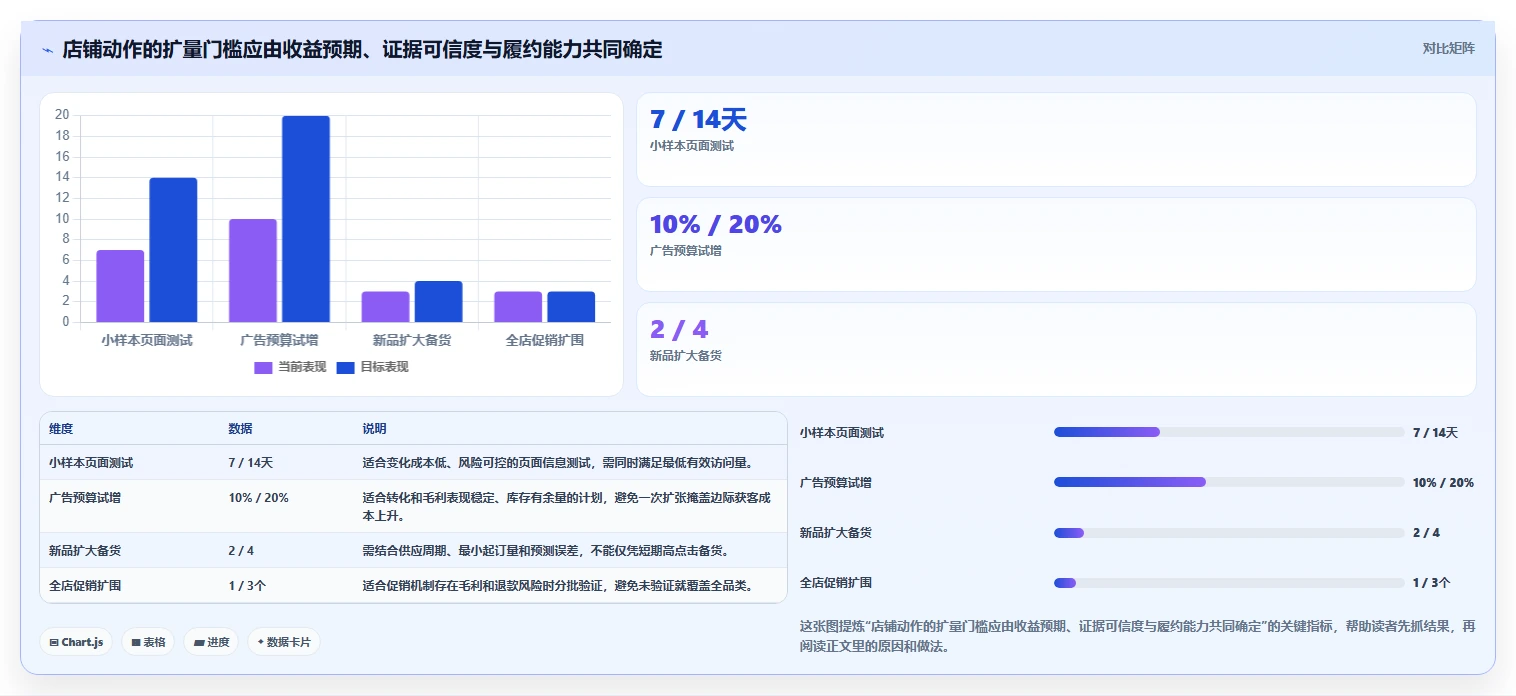Open the 7 / 14天 data card

click(1056, 140)
